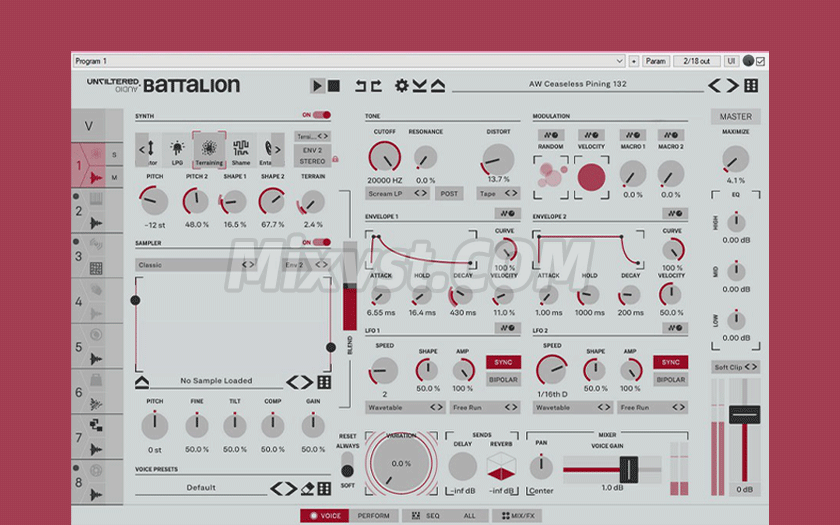Click the MASTER button
Image resolution: width=840 pixels, height=525 pixels.
pyautogui.click(x=735, y=117)
